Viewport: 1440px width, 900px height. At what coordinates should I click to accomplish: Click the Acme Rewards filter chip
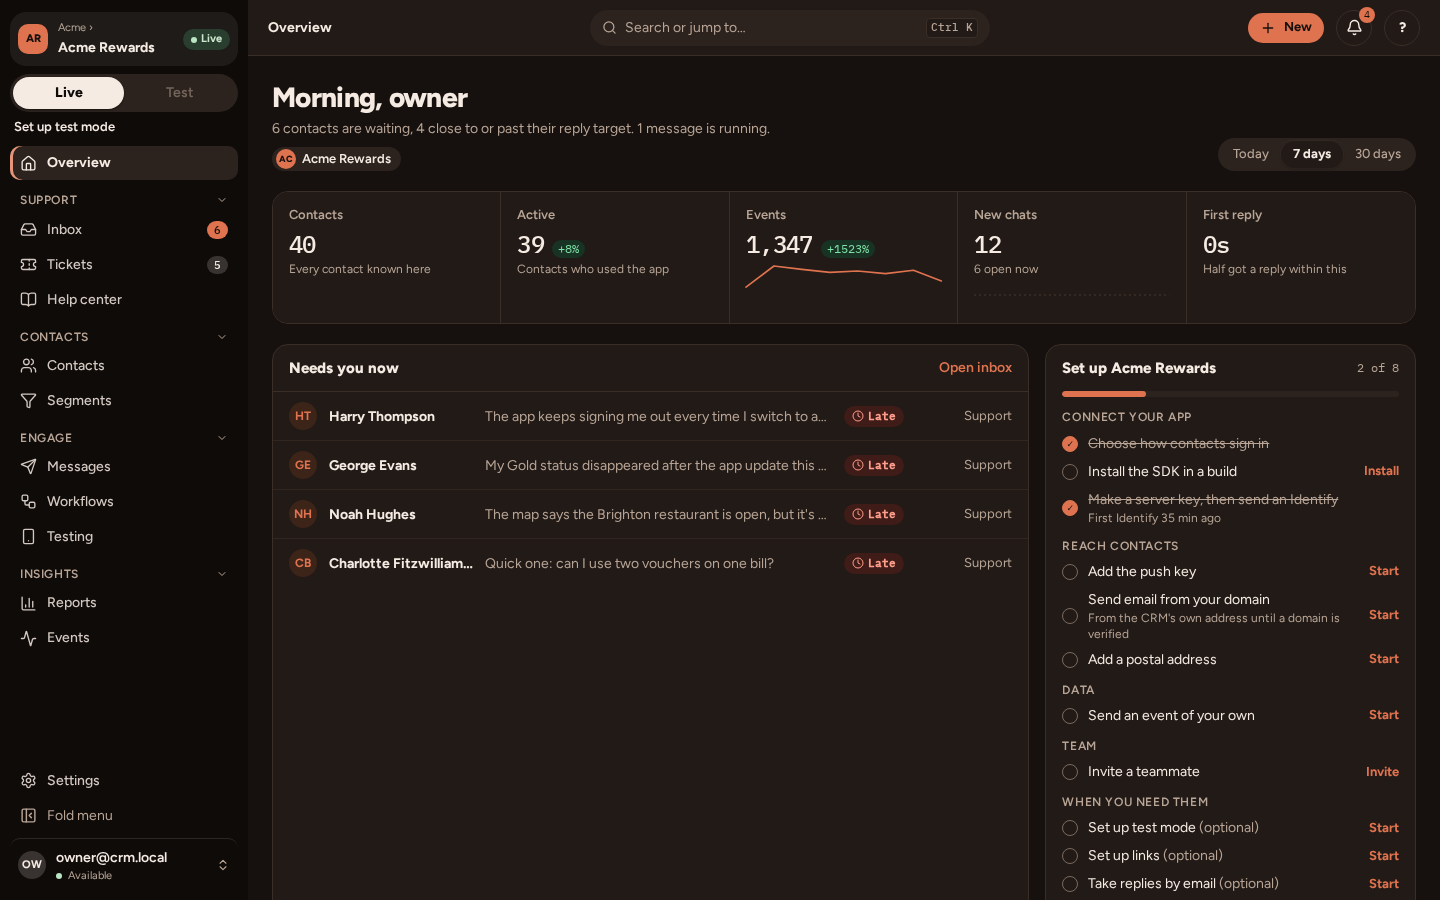click(x=336, y=159)
